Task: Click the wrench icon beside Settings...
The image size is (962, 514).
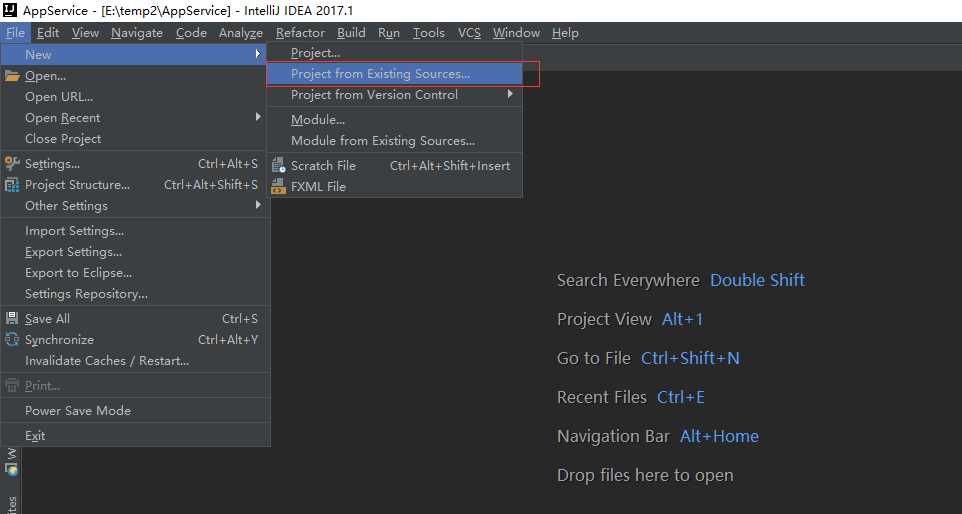Action: pos(12,163)
